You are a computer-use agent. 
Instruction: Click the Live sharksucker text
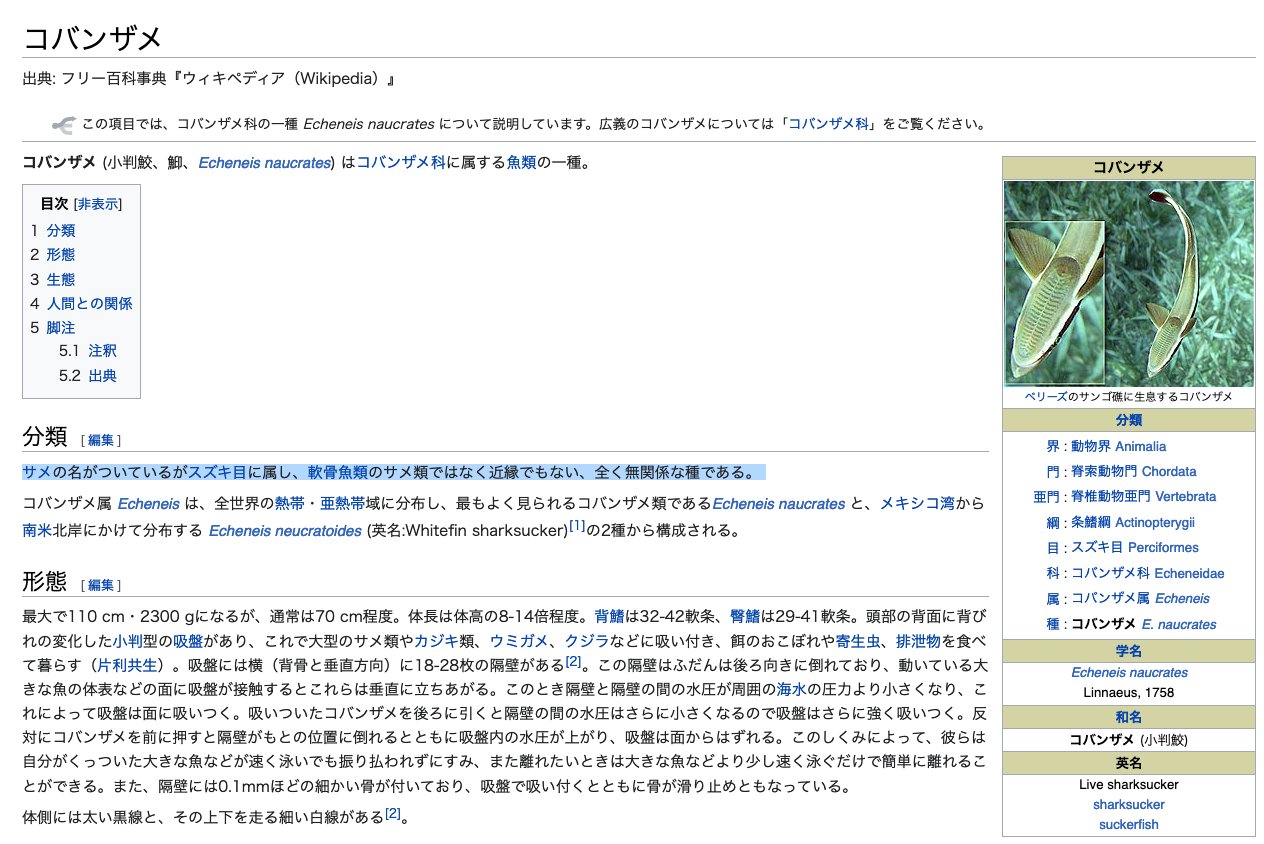click(1129, 784)
